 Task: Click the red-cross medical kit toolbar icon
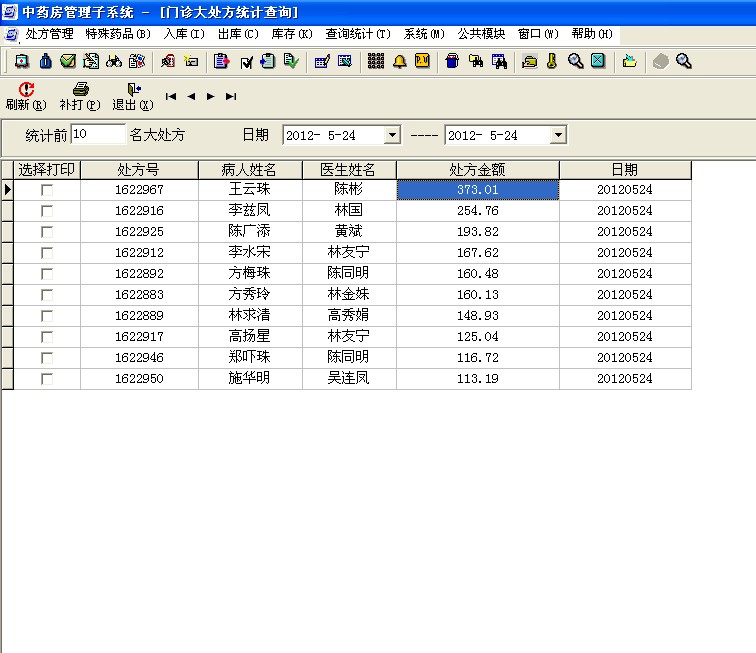click(22, 61)
